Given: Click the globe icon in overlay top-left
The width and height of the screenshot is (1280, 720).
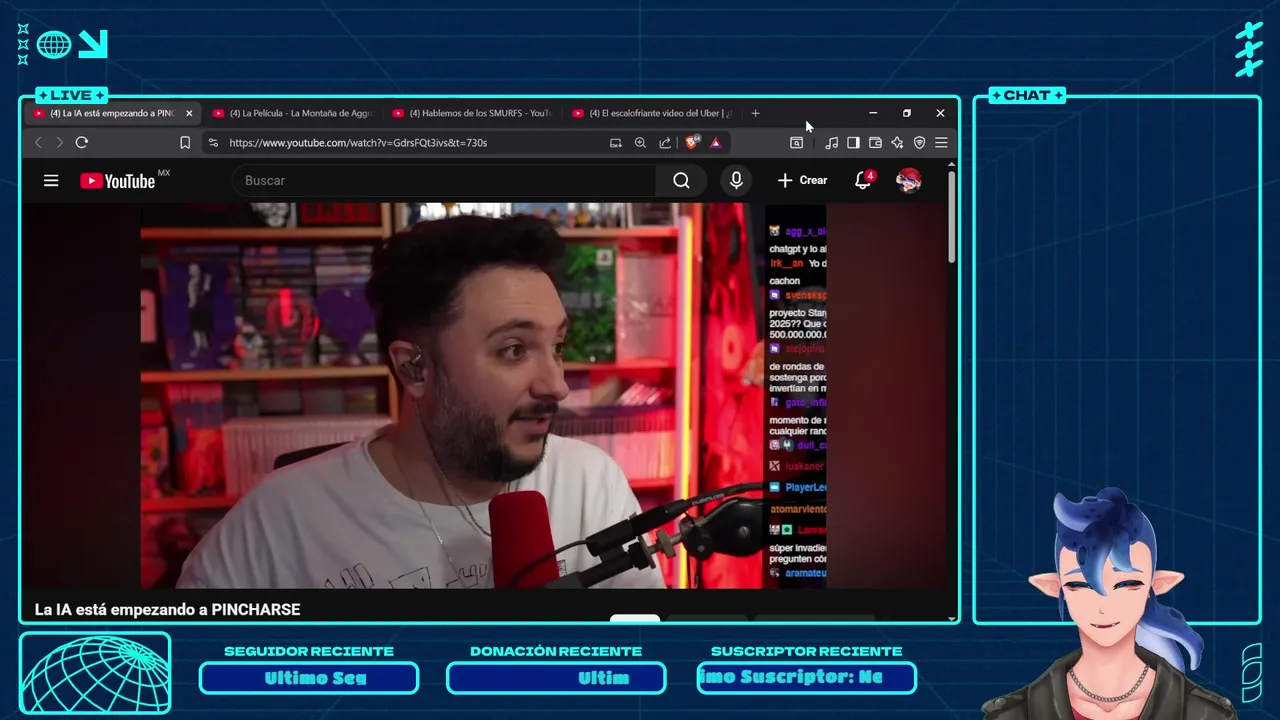Looking at the screenshot, I should pyautogui.click(x=54, y=44).
